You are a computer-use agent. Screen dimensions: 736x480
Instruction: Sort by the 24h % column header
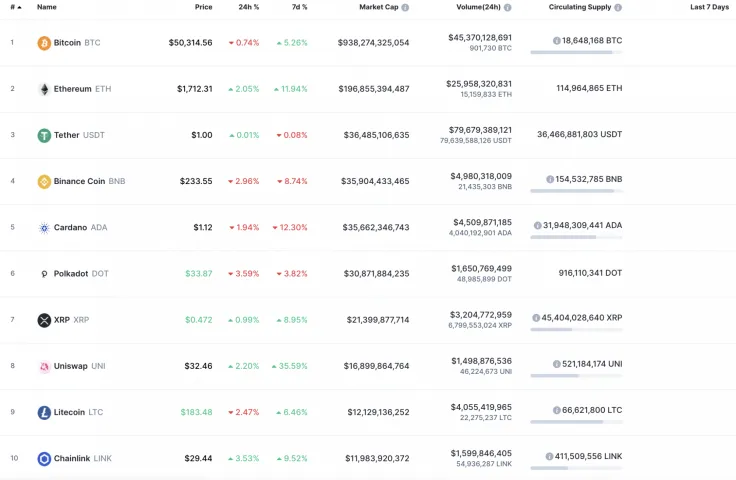[248, 7]
